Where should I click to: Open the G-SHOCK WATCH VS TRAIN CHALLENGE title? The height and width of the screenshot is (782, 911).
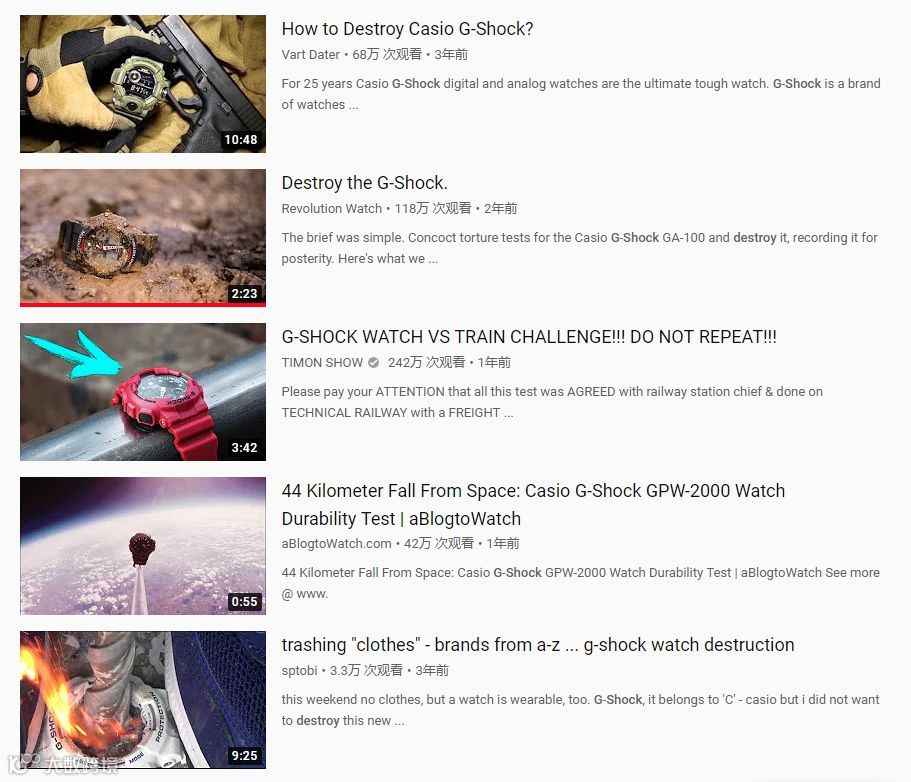[529, 337]
